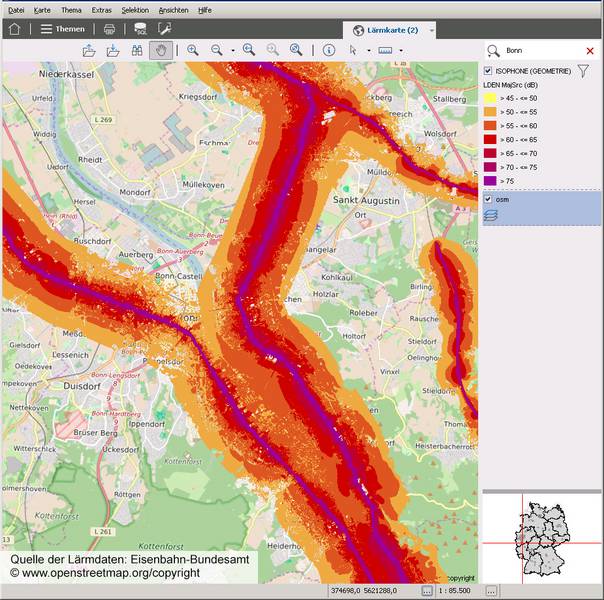This screenshot has width=604, height=600.
Task: Switch to the Lärmkarte (2) tab
Action: 390,30
